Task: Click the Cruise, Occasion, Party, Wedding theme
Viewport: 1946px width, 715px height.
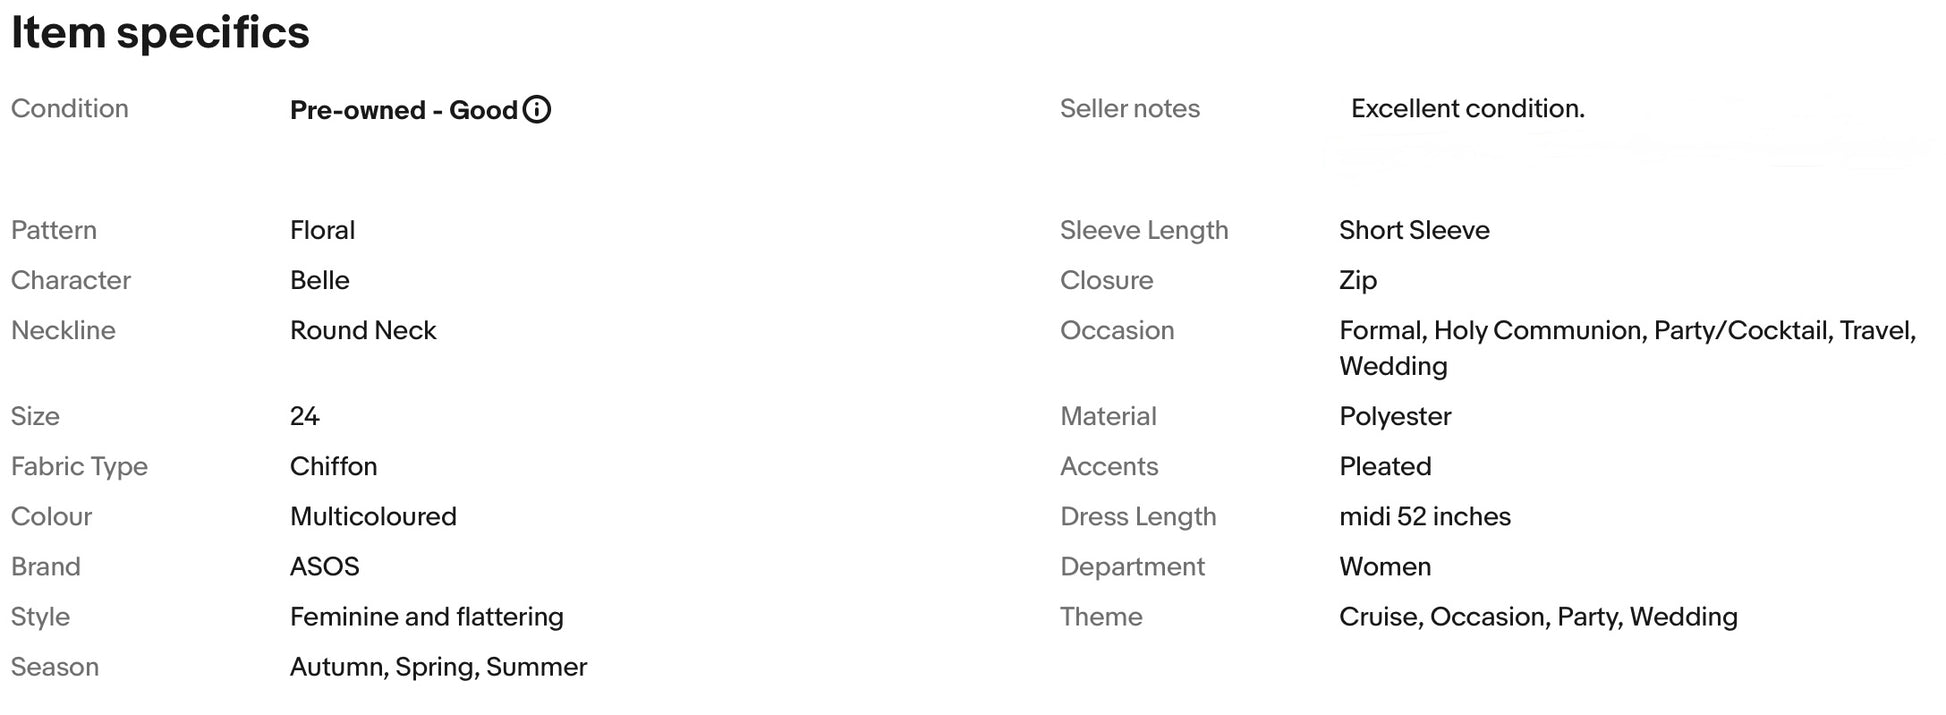Action: coord(1538,616)
